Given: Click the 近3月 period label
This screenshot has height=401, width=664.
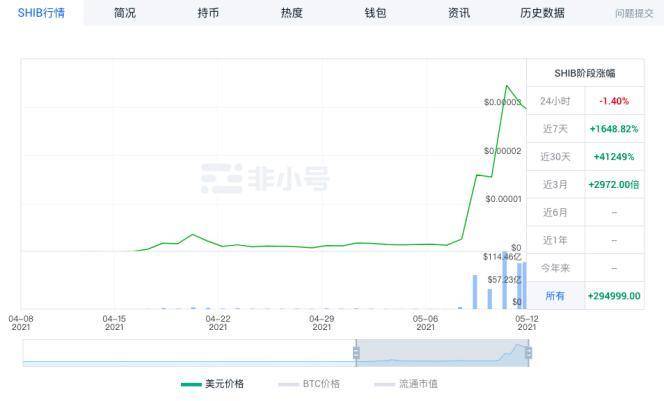Looking at the screenshot, I should click(x=555, y=185).
